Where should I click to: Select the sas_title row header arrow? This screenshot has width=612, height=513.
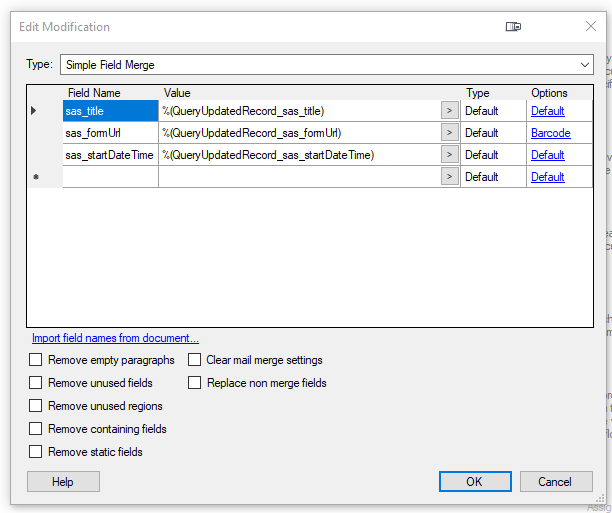click(34, 111)
